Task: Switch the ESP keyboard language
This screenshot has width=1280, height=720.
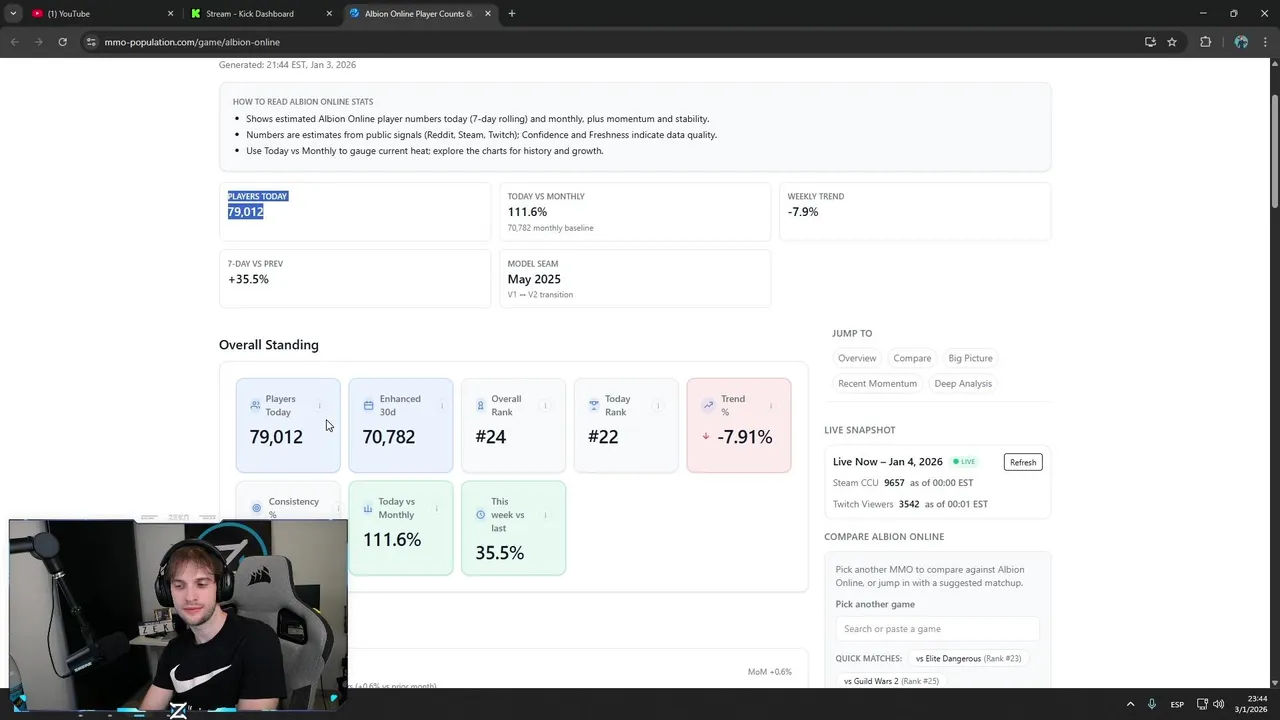Action: pyautogui.click(x=1177, y=704)
